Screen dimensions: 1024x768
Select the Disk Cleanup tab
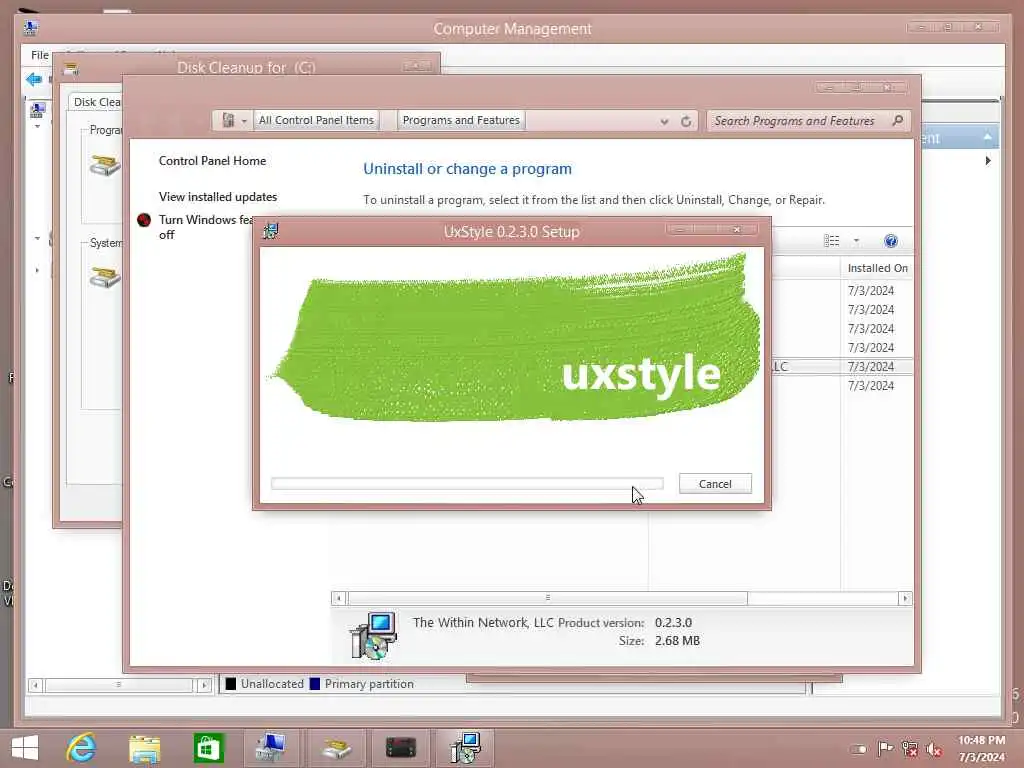[97, 102]
